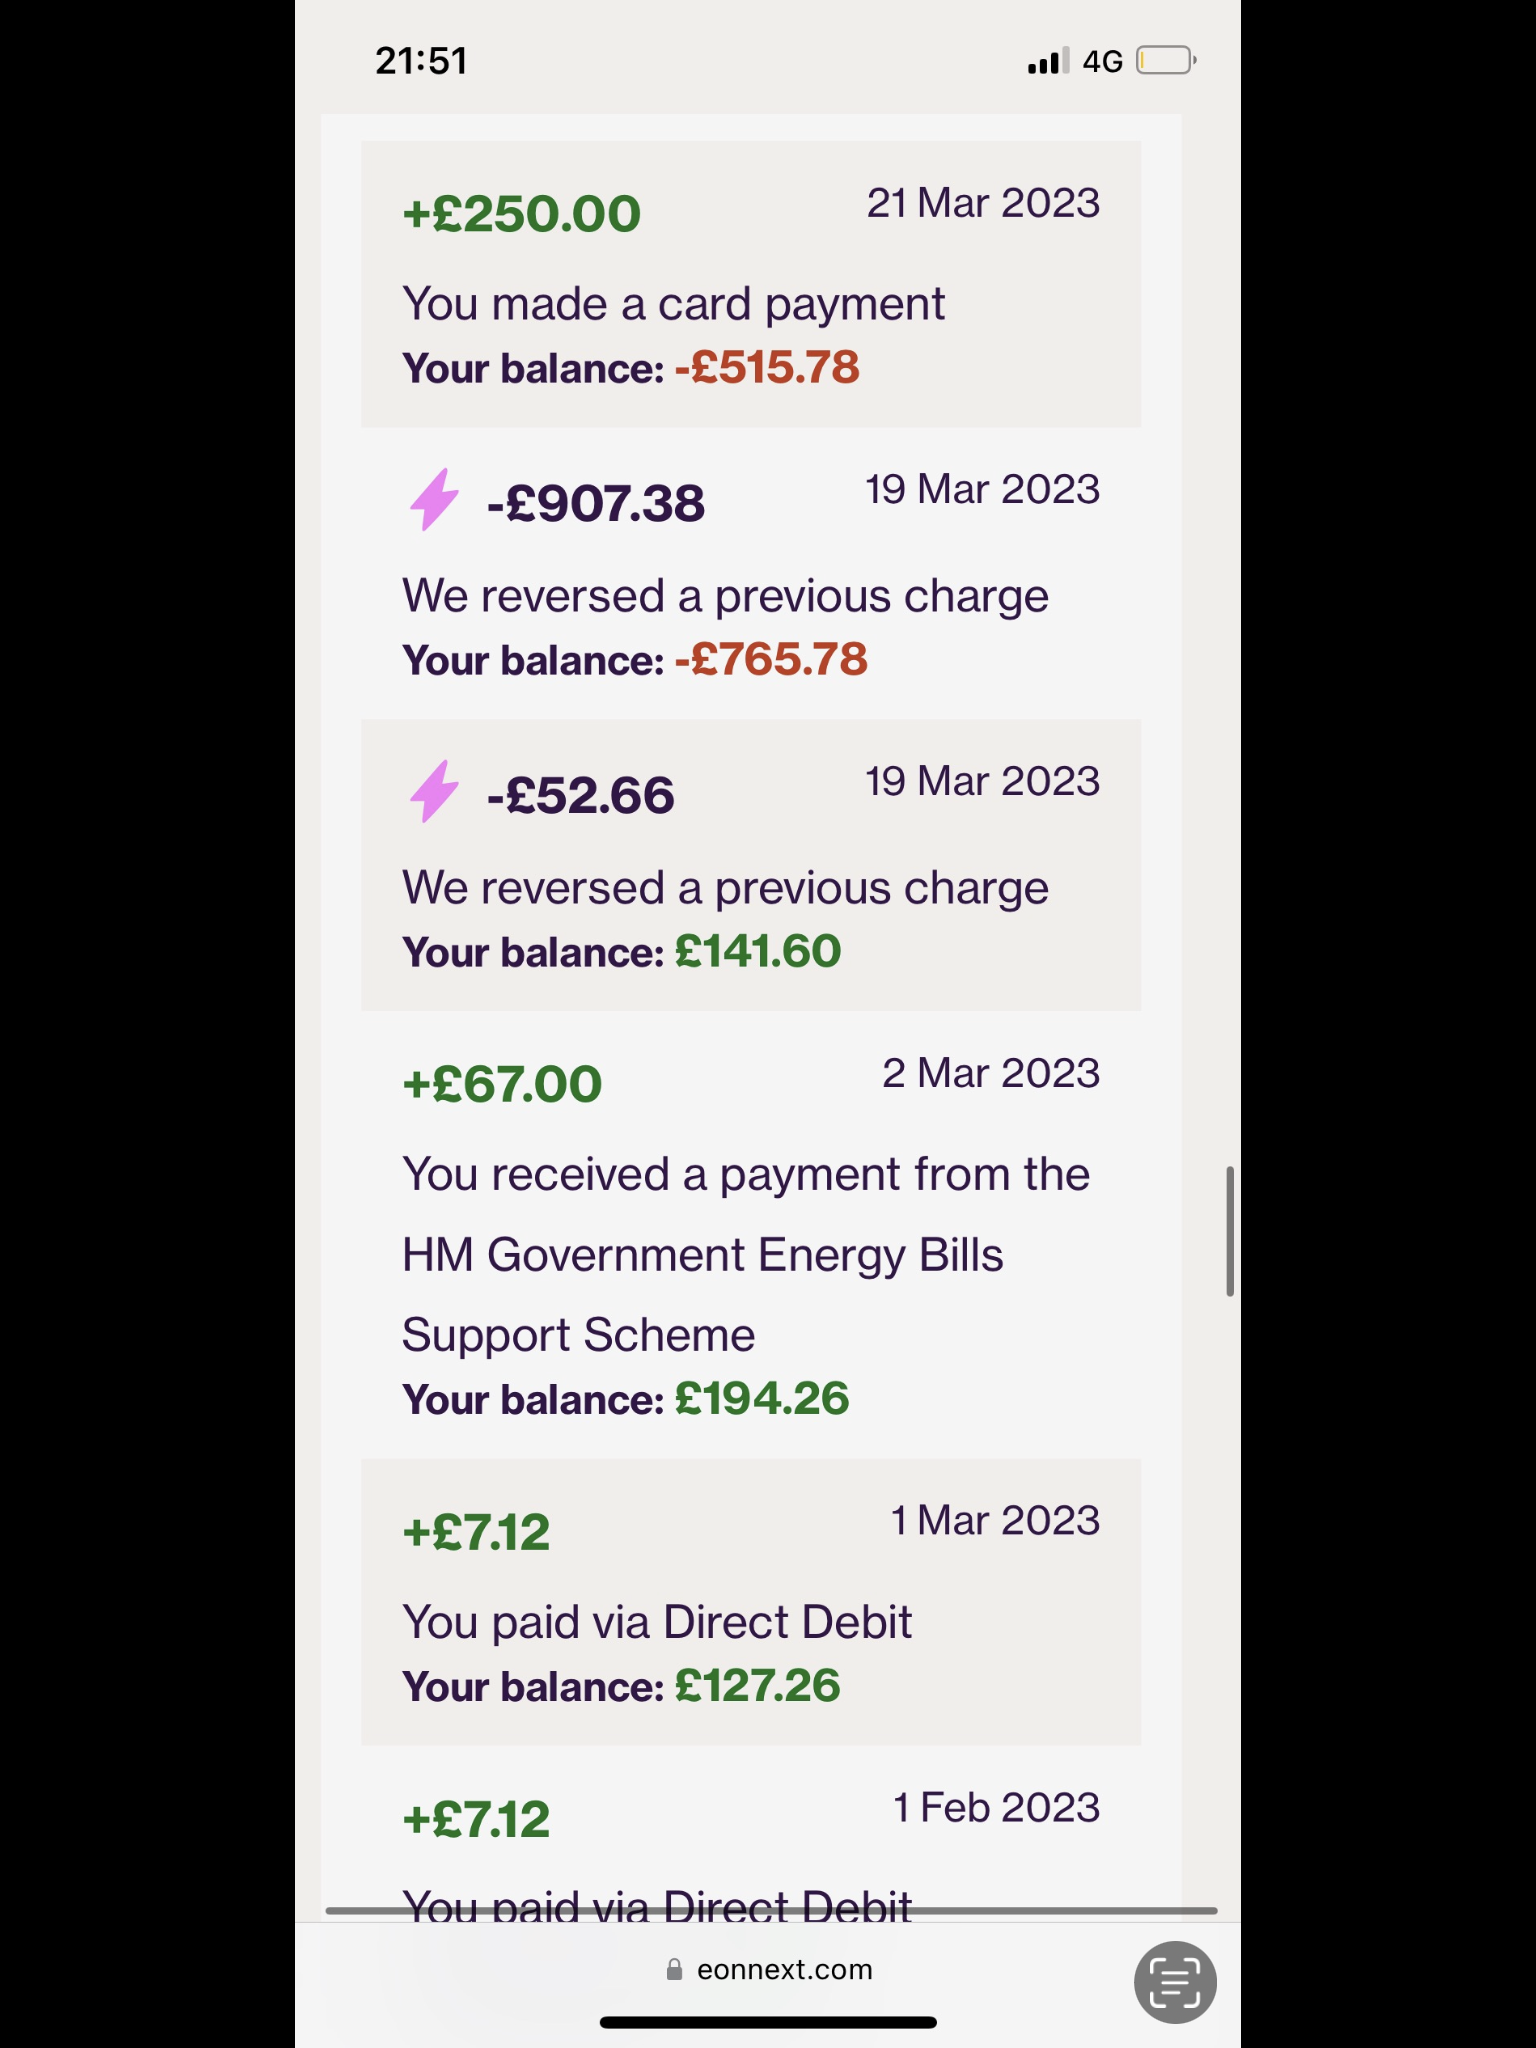The image size is (1536, 2048).
Task: Open the -£52.66 reversed charge transaction
Action: click(x=751, y=865)
